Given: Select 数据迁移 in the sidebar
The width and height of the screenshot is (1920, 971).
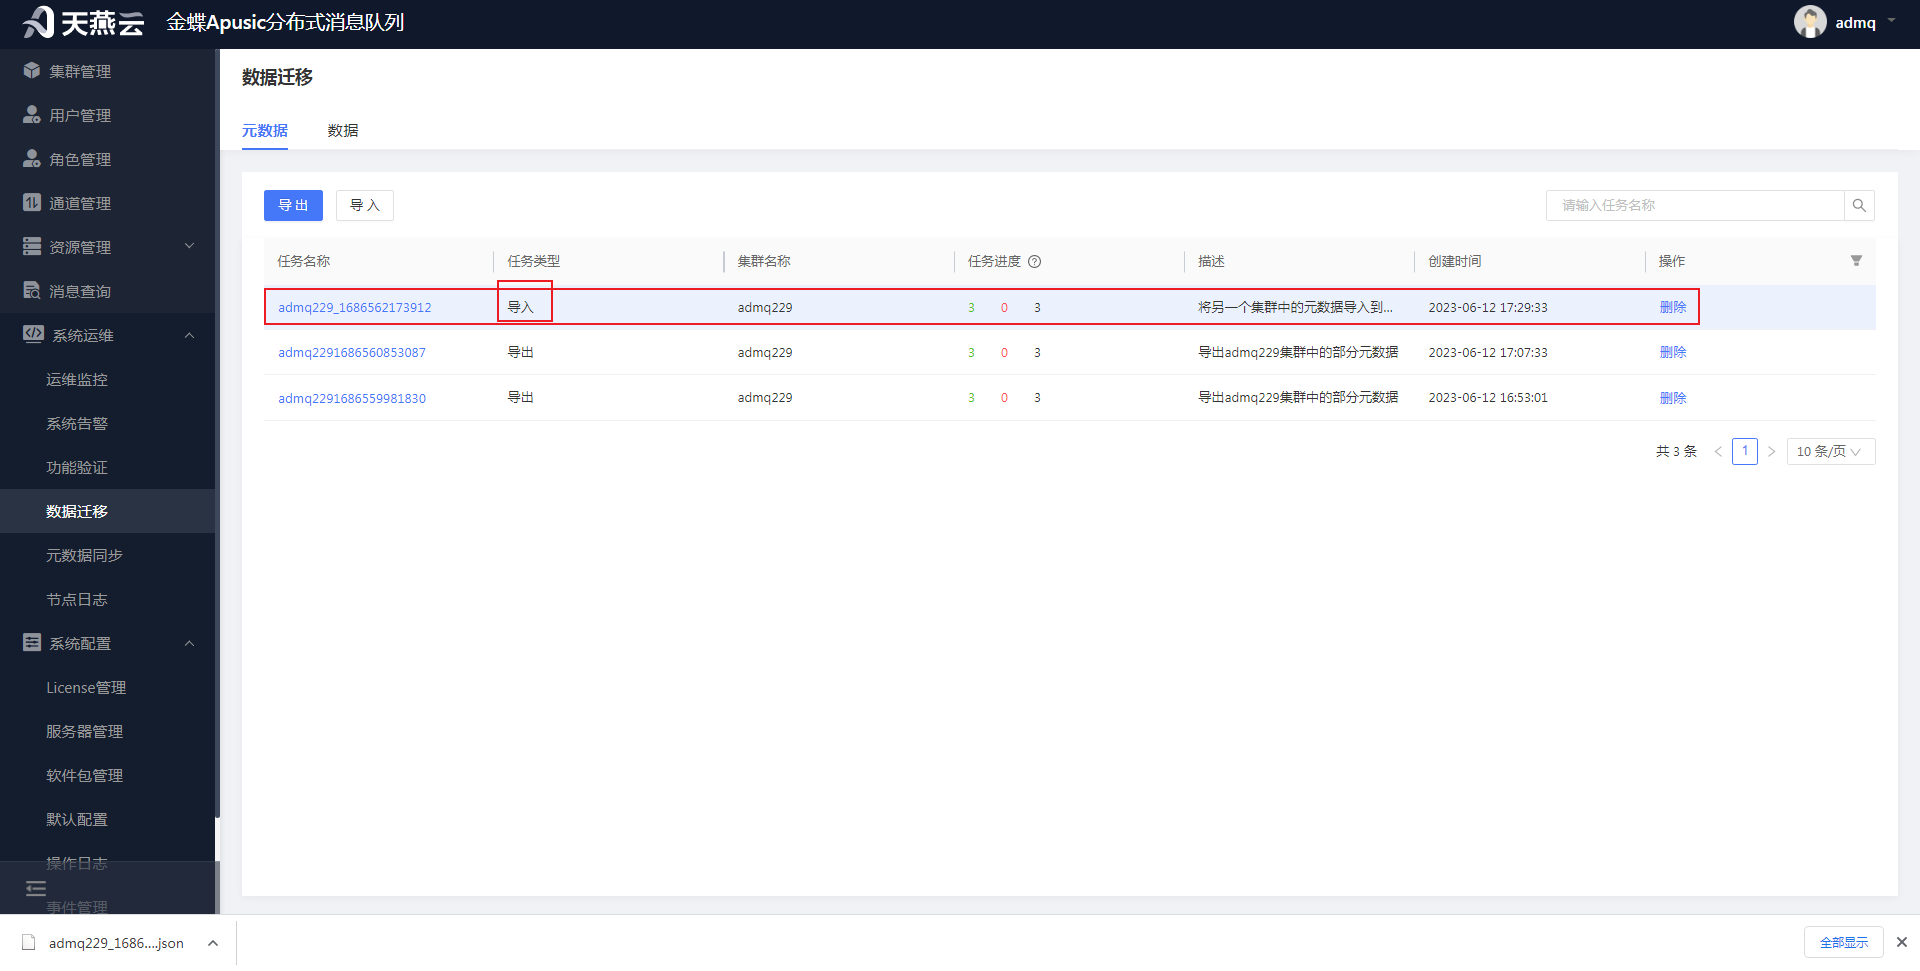Looking at the screenshot, I should [107, 511].
